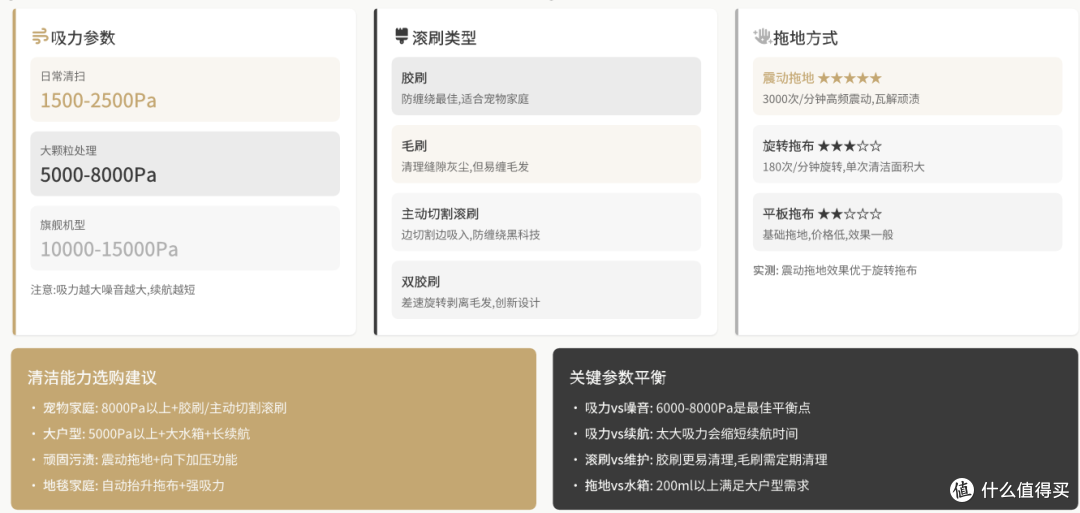Click the text 180次/分钟旋转,单次清洁面积大
This screenshot has height=513, width=1080.
844,167
